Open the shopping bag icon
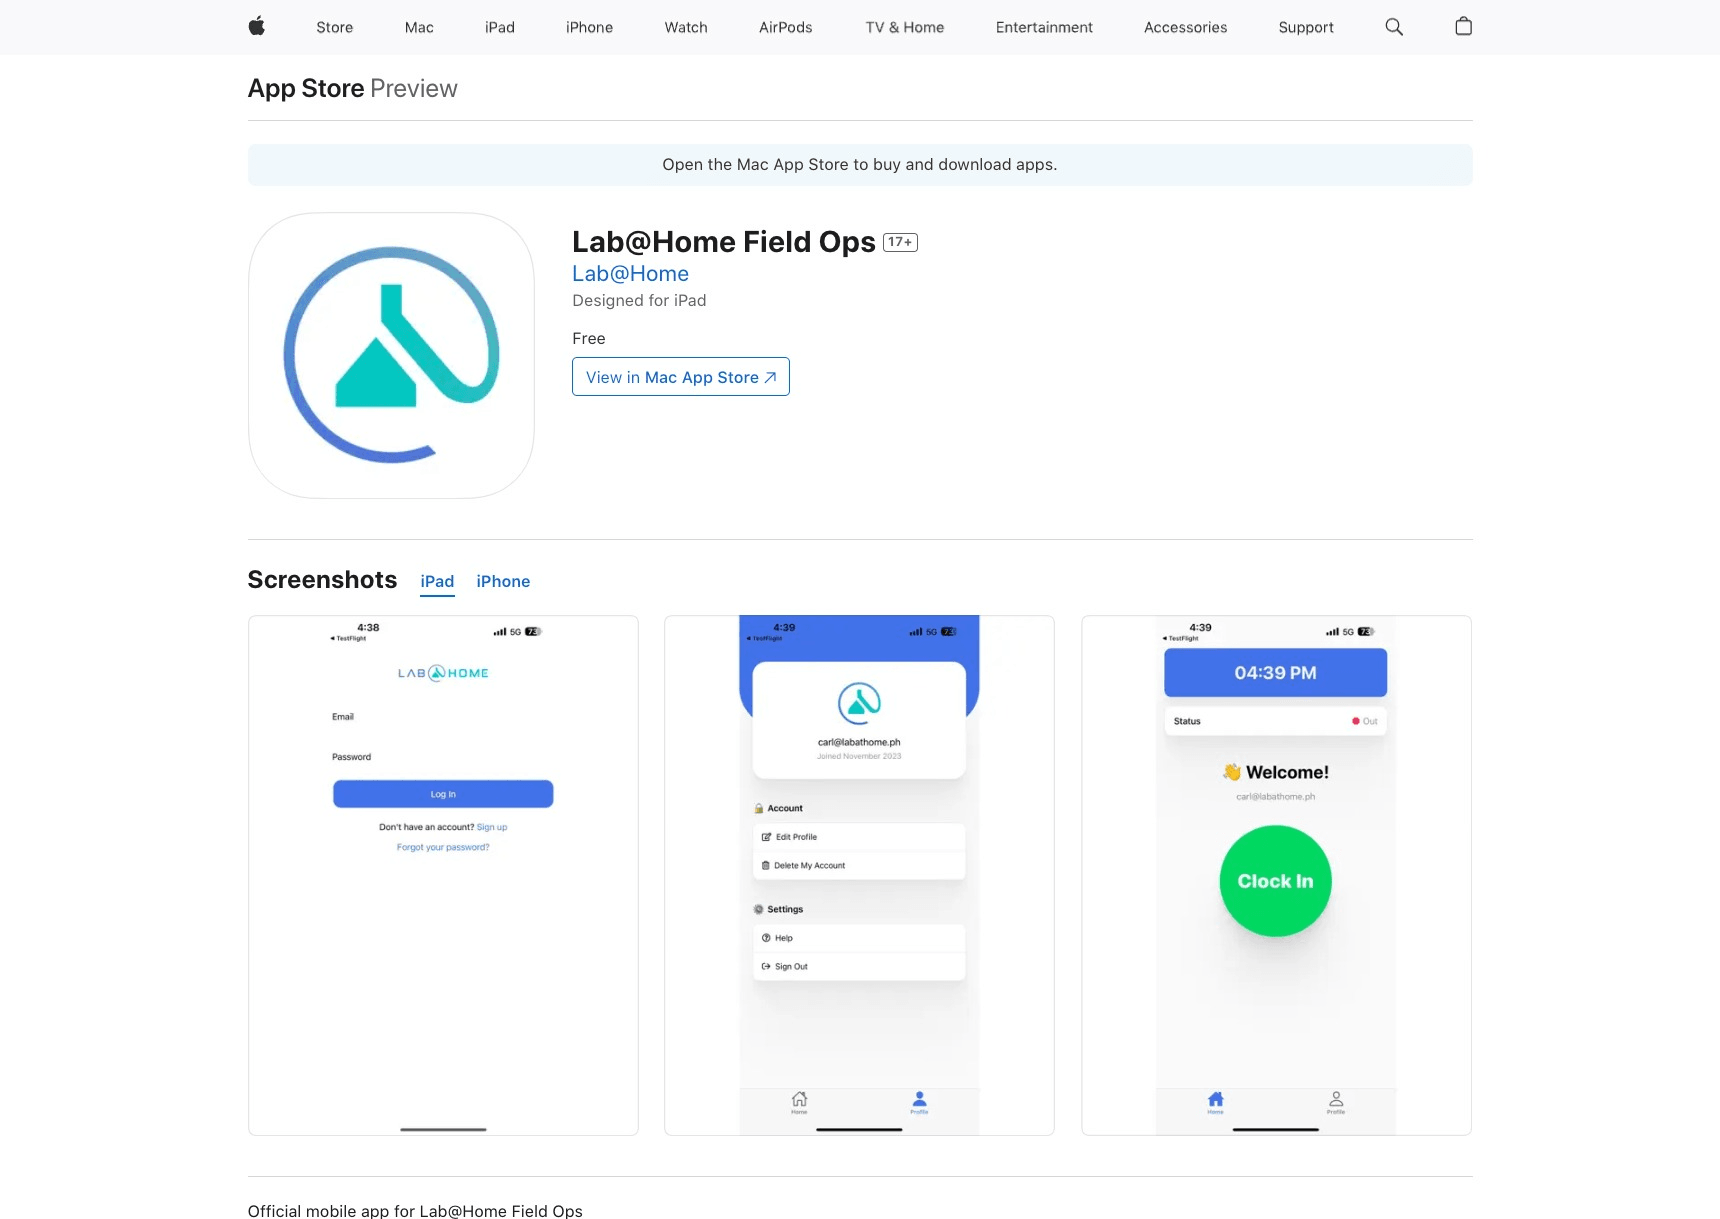Image resolution: width=1720 pixels, height=1219 pixels. [x=1463, y=27]
